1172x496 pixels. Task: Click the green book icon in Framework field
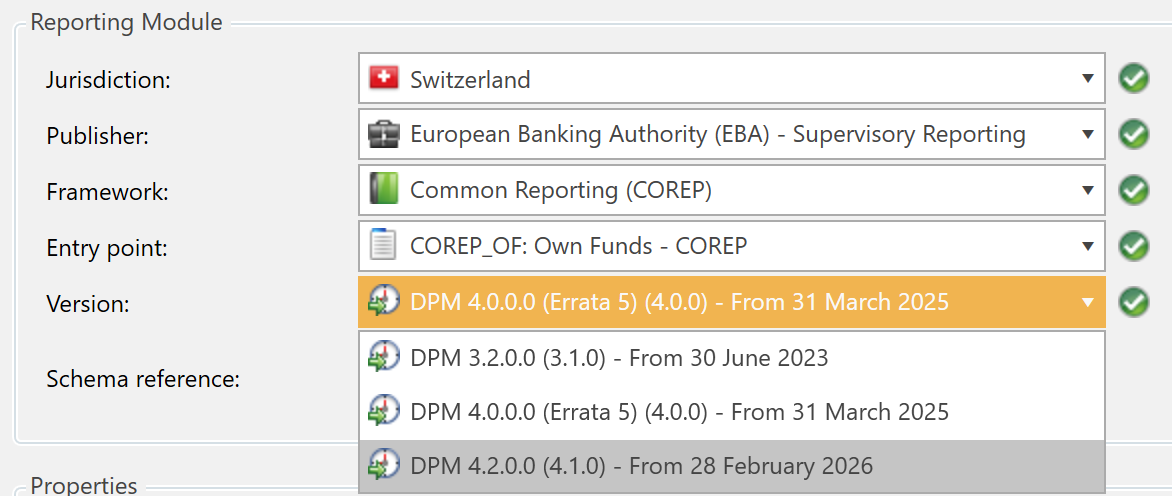[384, 190]
